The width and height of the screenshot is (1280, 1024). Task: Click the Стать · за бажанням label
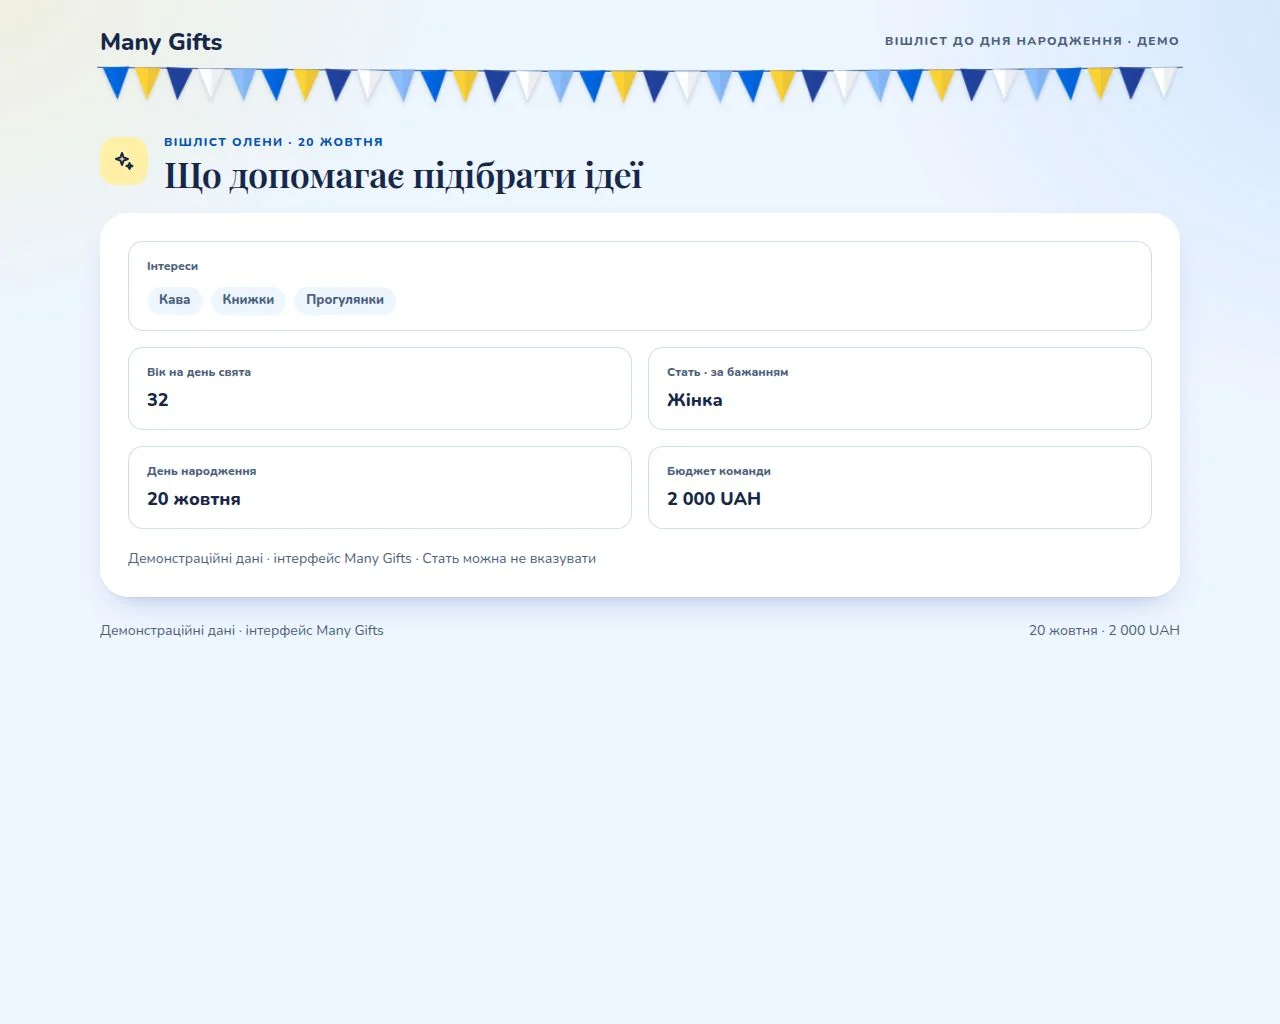click(728, 372)
